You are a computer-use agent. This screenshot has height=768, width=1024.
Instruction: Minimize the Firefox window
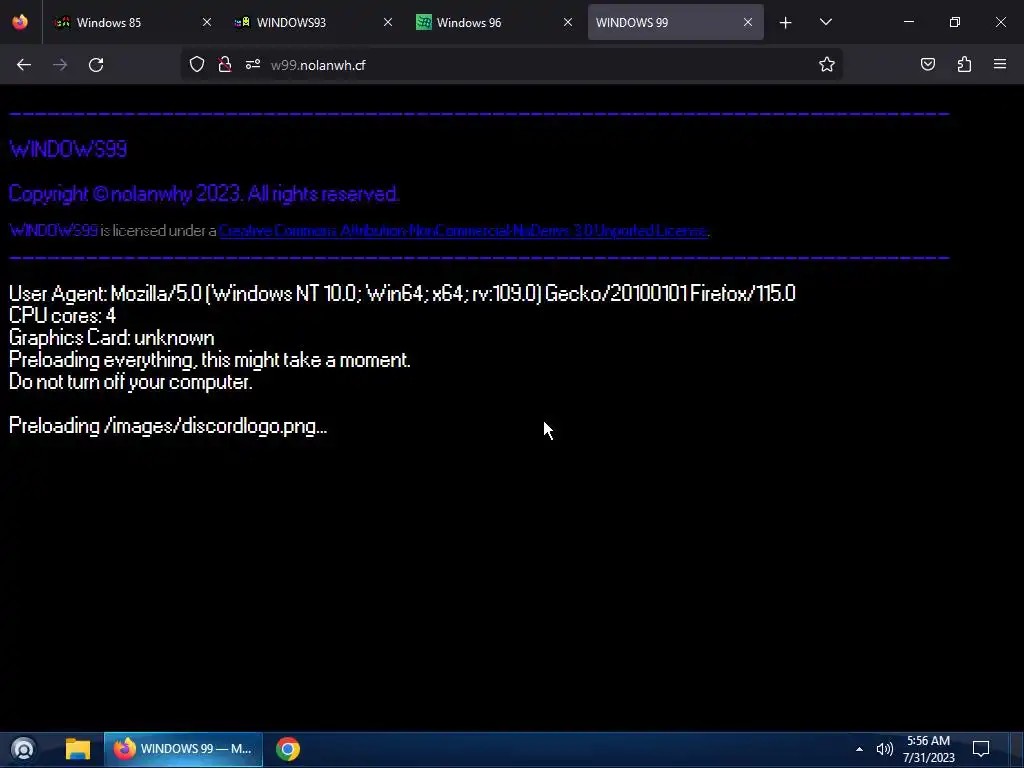[908, 22]
